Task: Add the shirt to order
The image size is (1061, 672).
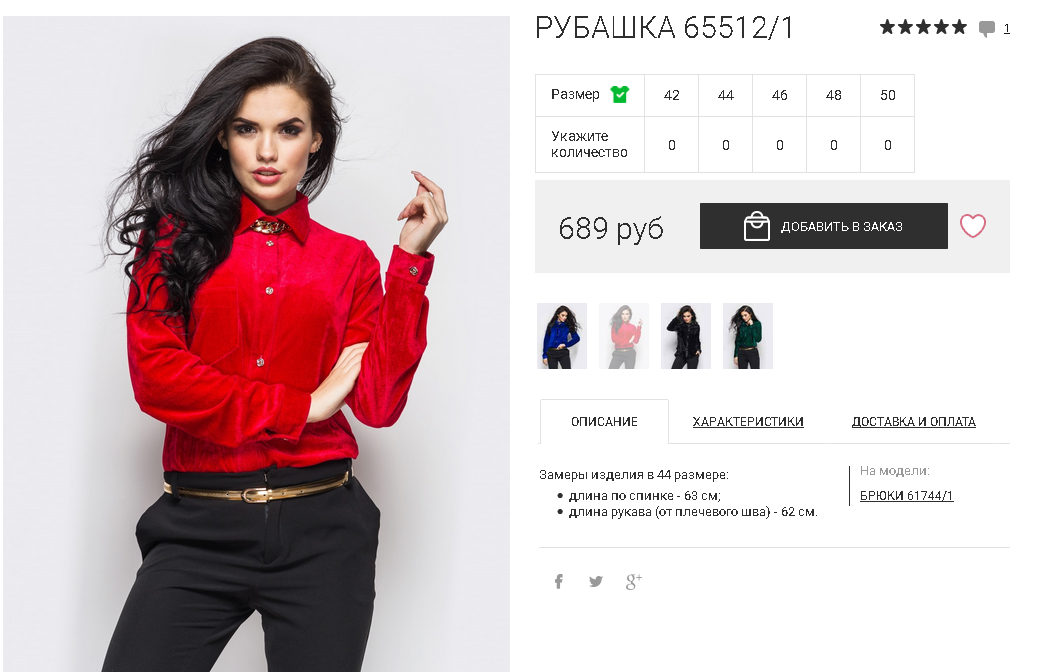Action: tap(823, 226)
